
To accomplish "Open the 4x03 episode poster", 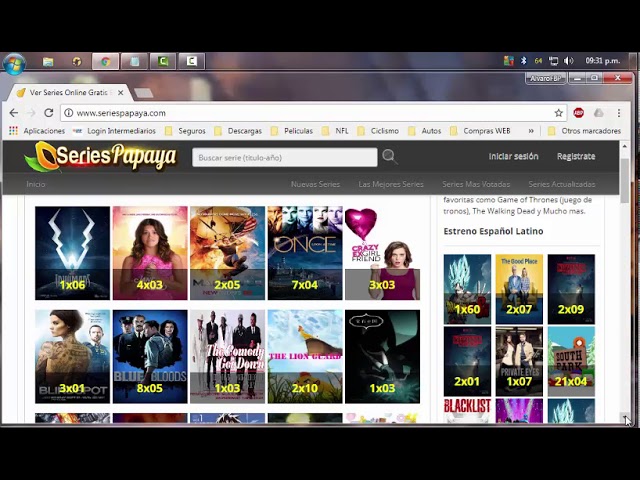I will pos(150,253).
